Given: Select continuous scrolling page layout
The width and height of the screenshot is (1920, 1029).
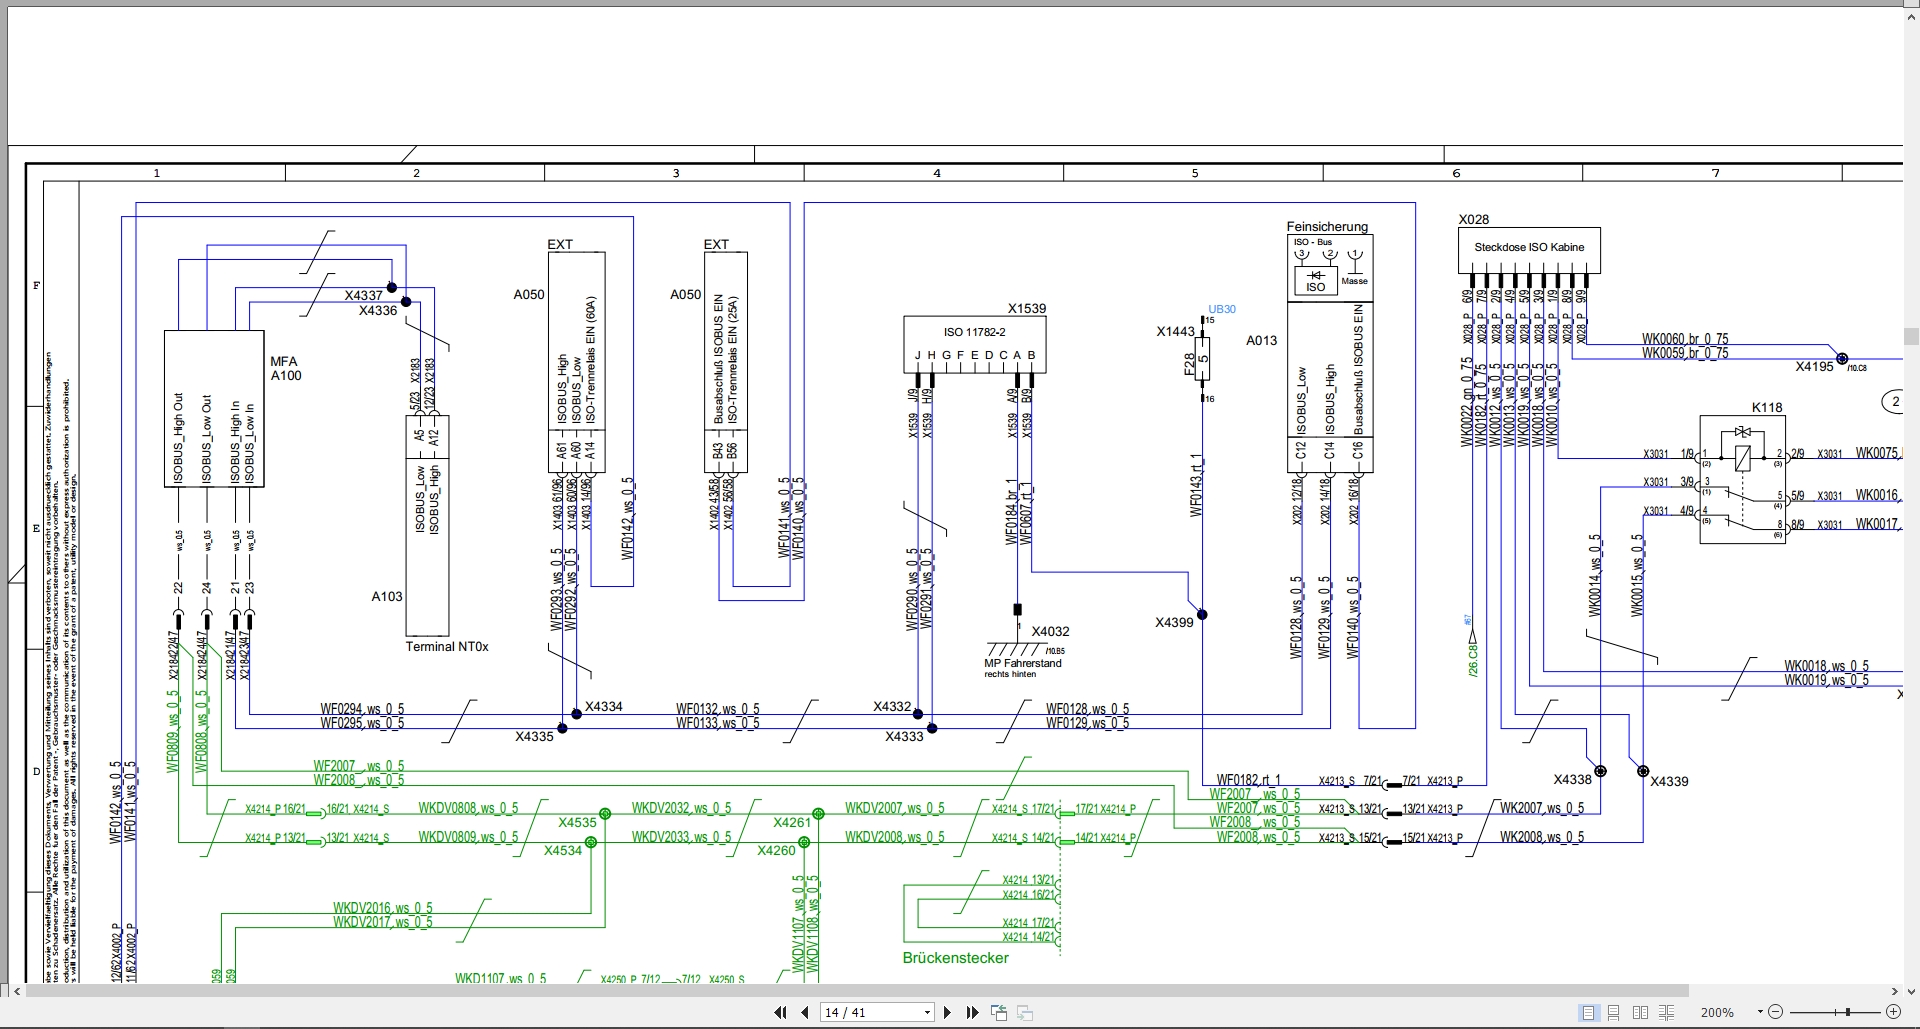Looking at the screenshot, I should [1614, 1012].
